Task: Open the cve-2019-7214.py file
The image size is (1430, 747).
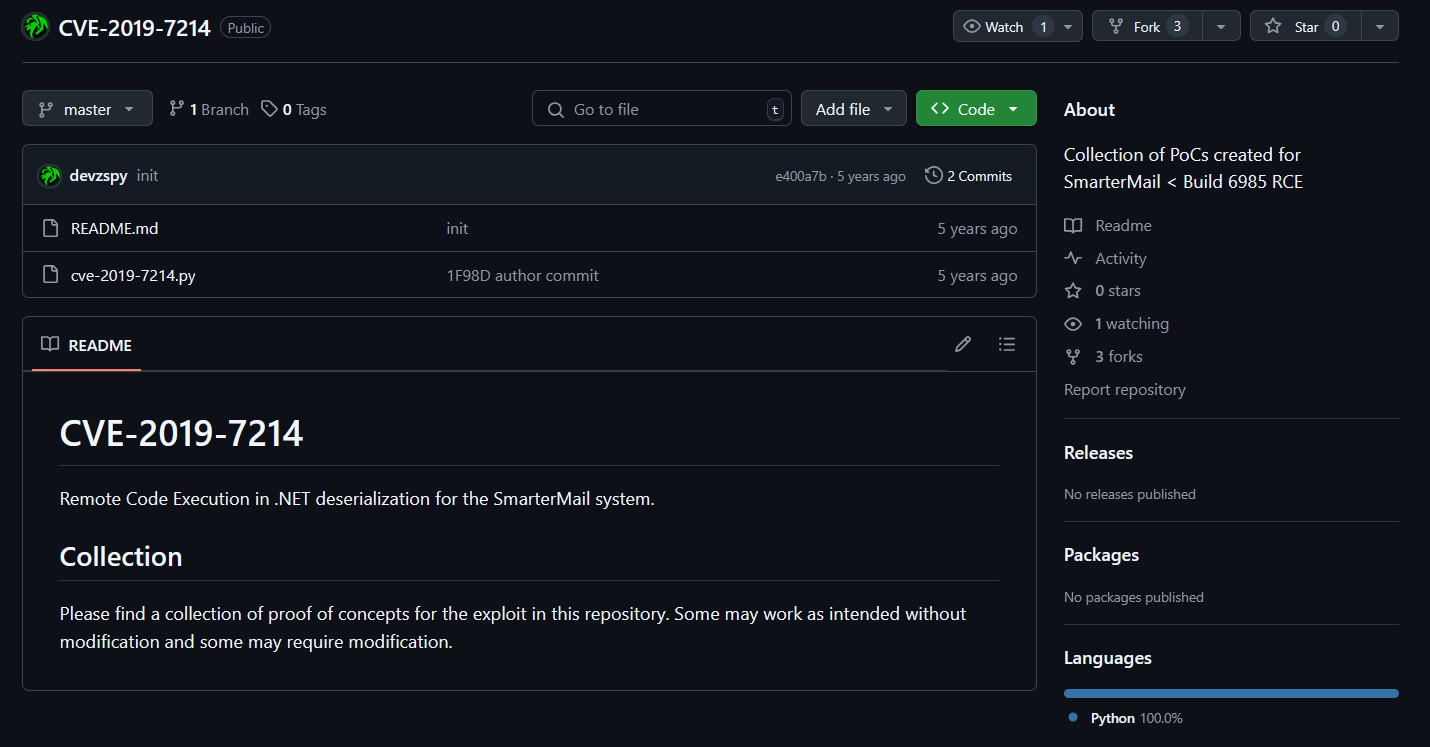Action: [x=133, y=275]
